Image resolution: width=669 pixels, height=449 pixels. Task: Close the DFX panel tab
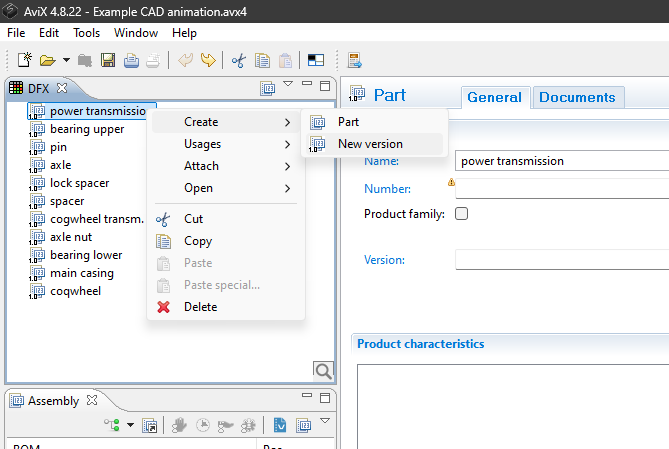click(61, 88)
